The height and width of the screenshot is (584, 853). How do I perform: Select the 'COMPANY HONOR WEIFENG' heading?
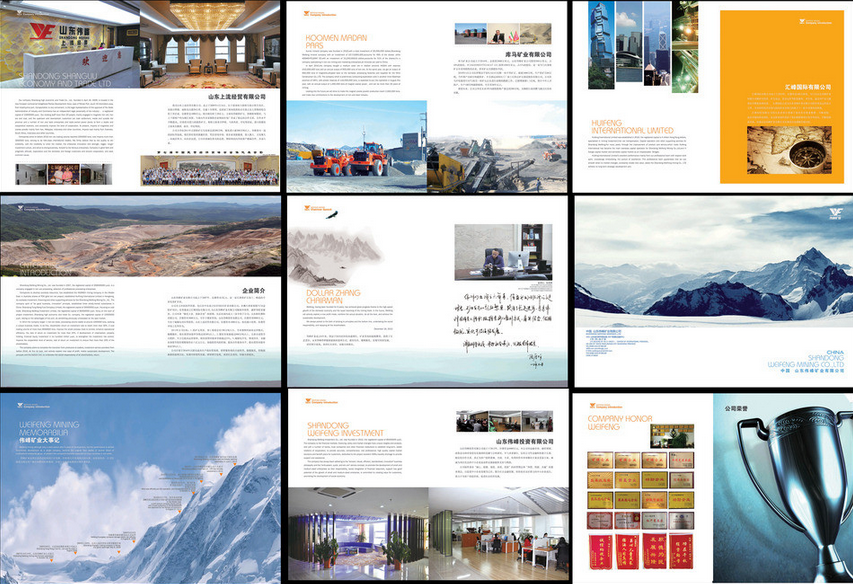point(620,423)
